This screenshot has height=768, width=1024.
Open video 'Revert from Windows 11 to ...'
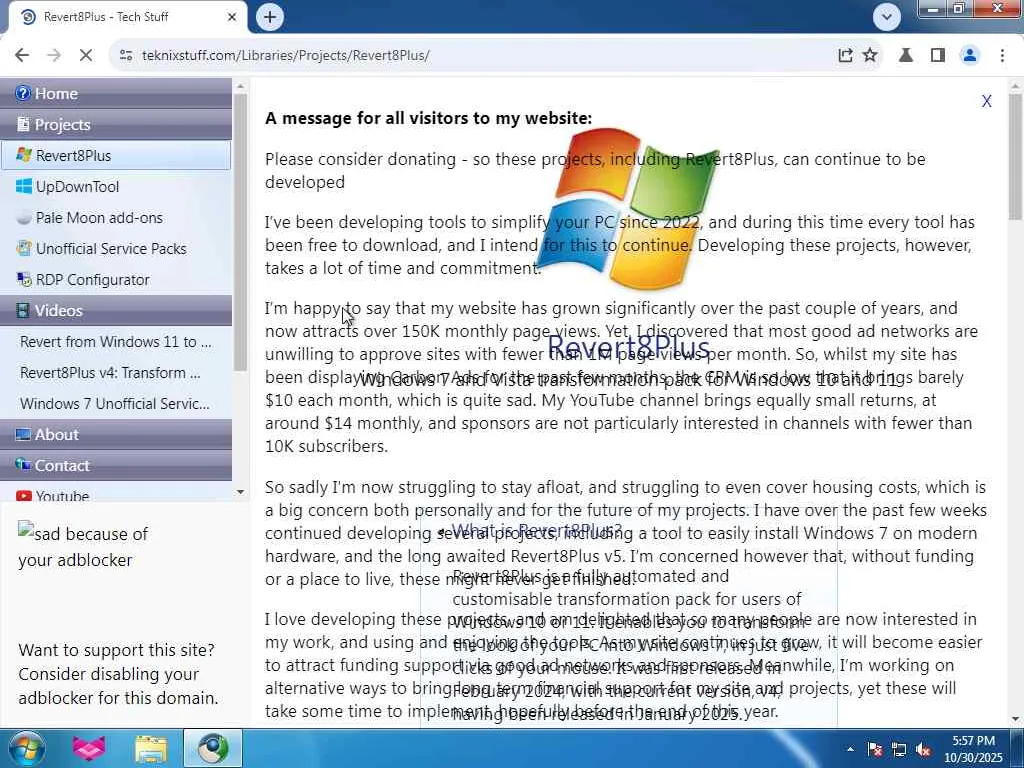tap(116, 342)
